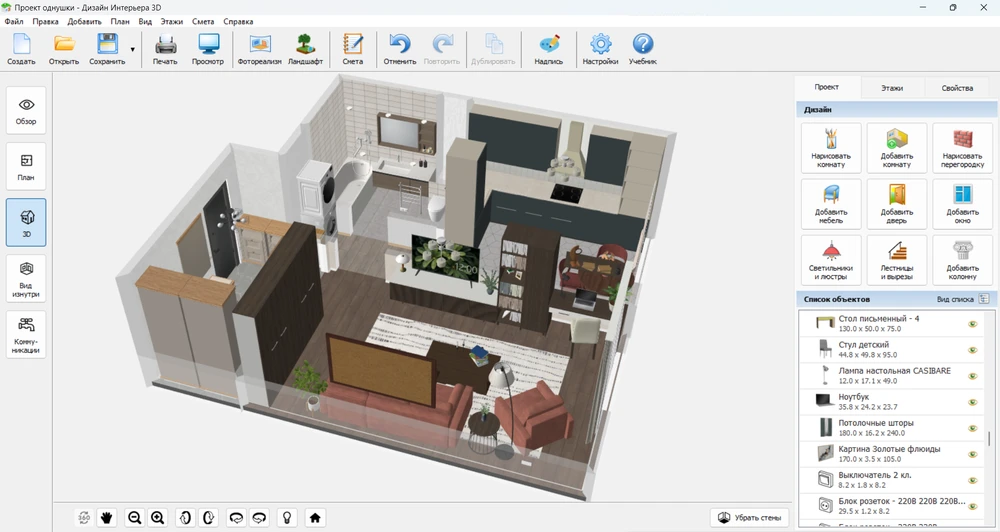Screen dimensions: 1000x532
Task: Hide Потолочные шторы using its eye icon
Action: click(971, 428)
